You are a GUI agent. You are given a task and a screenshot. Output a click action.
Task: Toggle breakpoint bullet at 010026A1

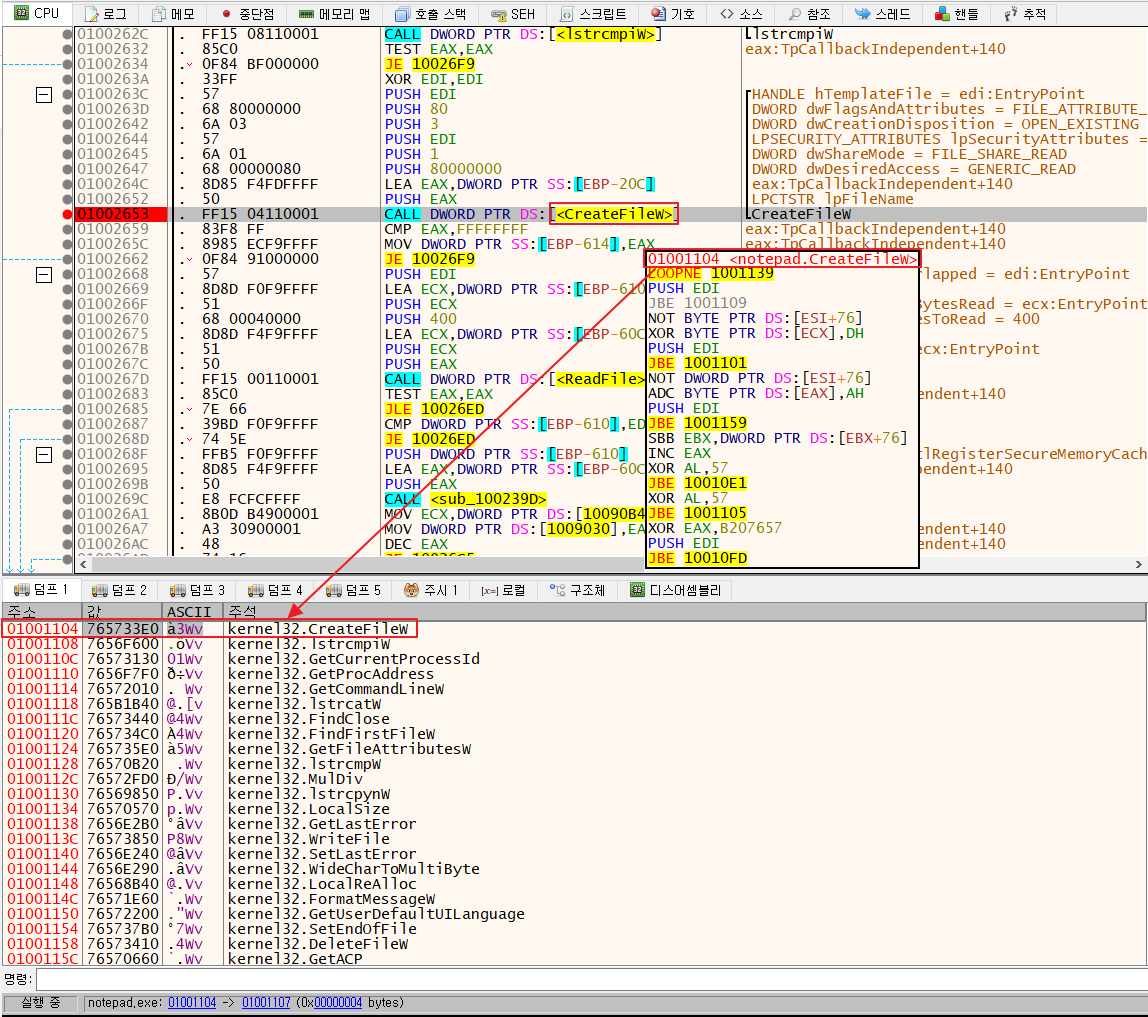point(67,514)
